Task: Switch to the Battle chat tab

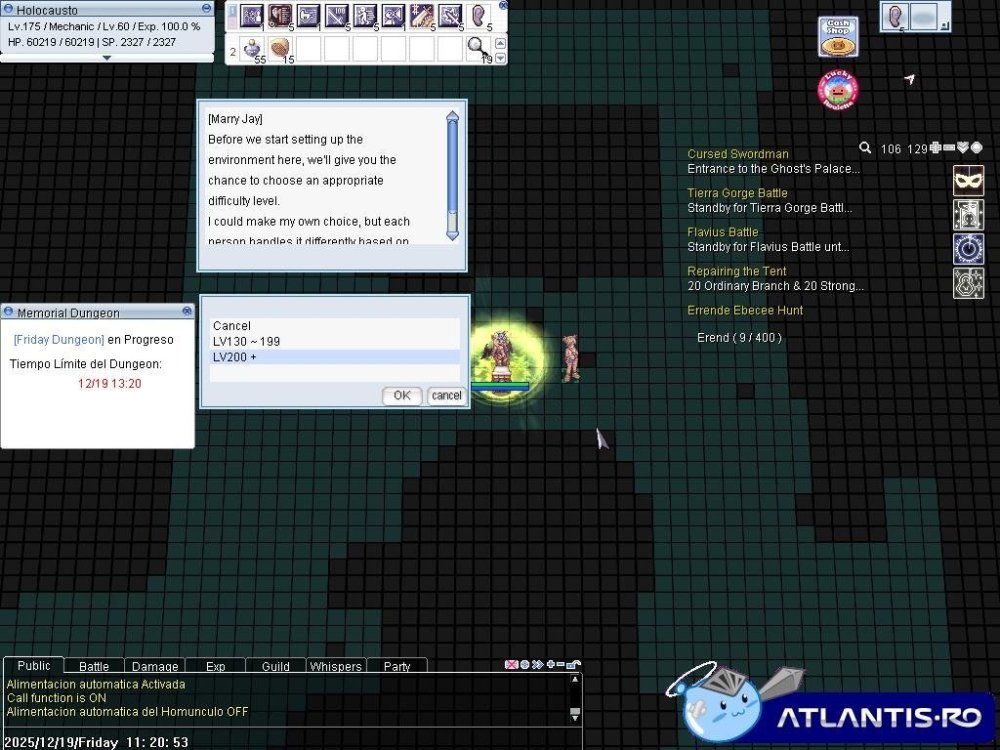Action: click(x=94, y=666)
